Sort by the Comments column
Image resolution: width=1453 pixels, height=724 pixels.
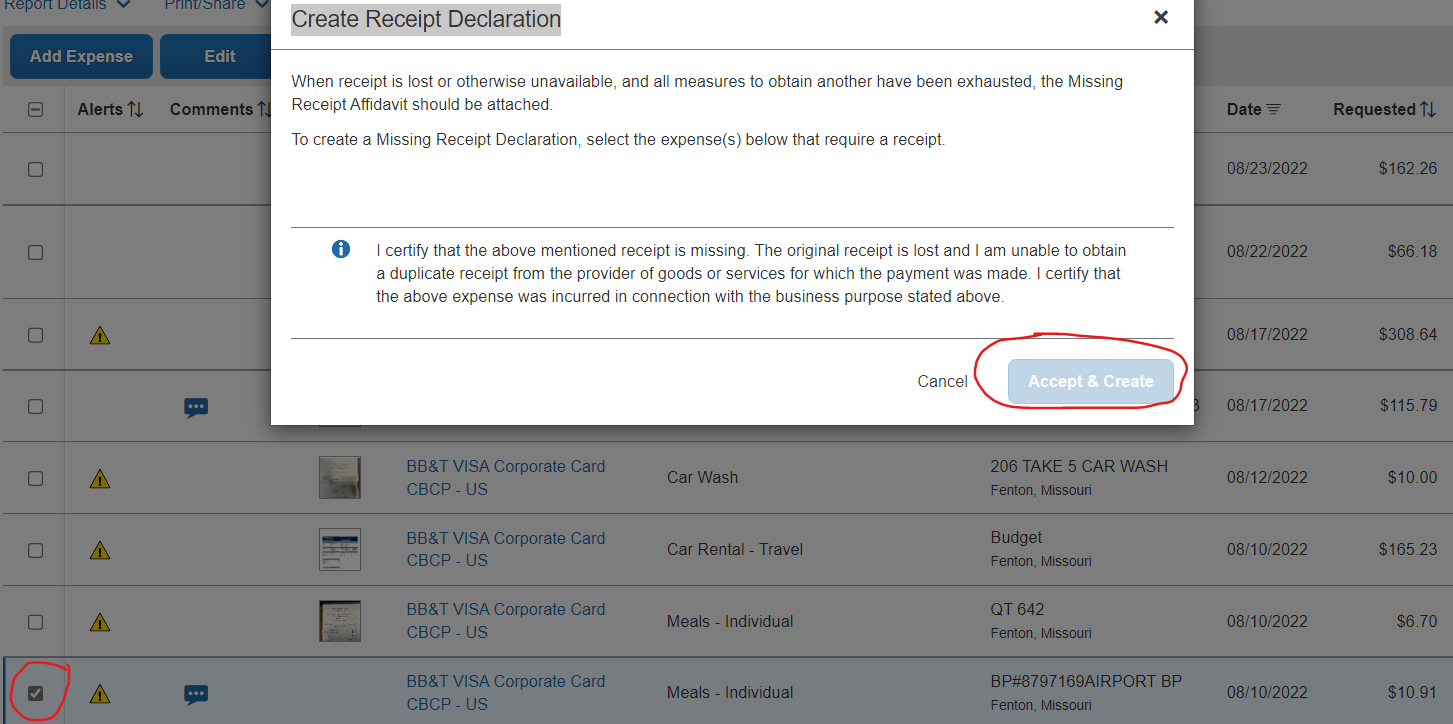(x=220, y=109)
